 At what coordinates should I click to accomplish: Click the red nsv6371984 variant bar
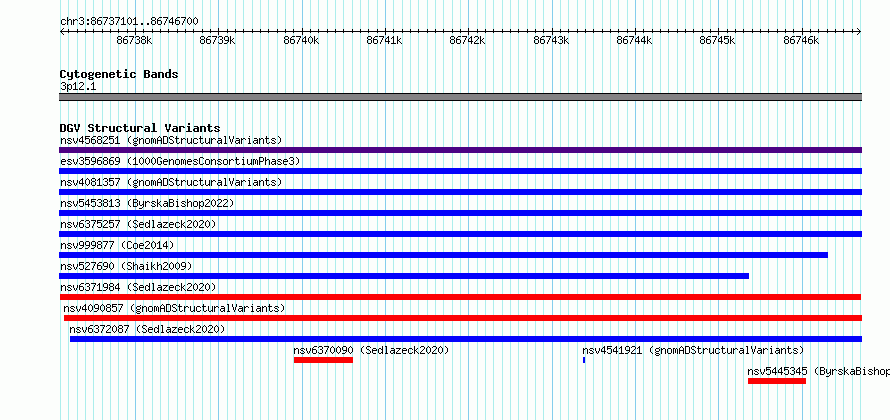(460, 297)
